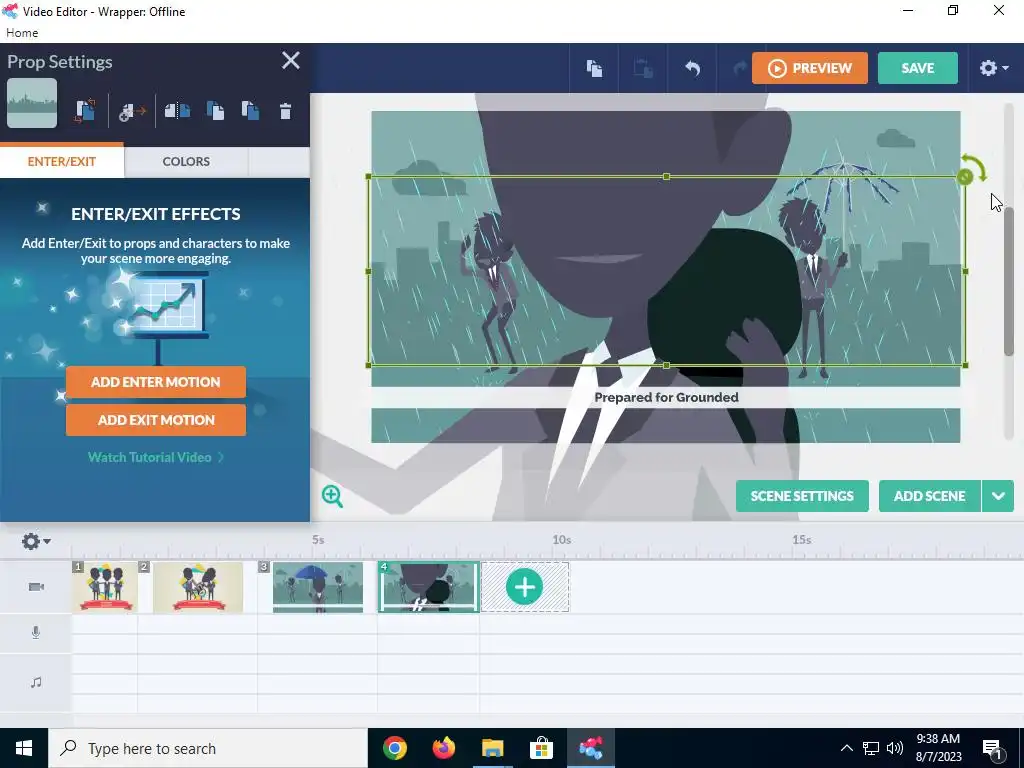
Task: Click the swap prop icon in Prop Settings
Action: 85,110
